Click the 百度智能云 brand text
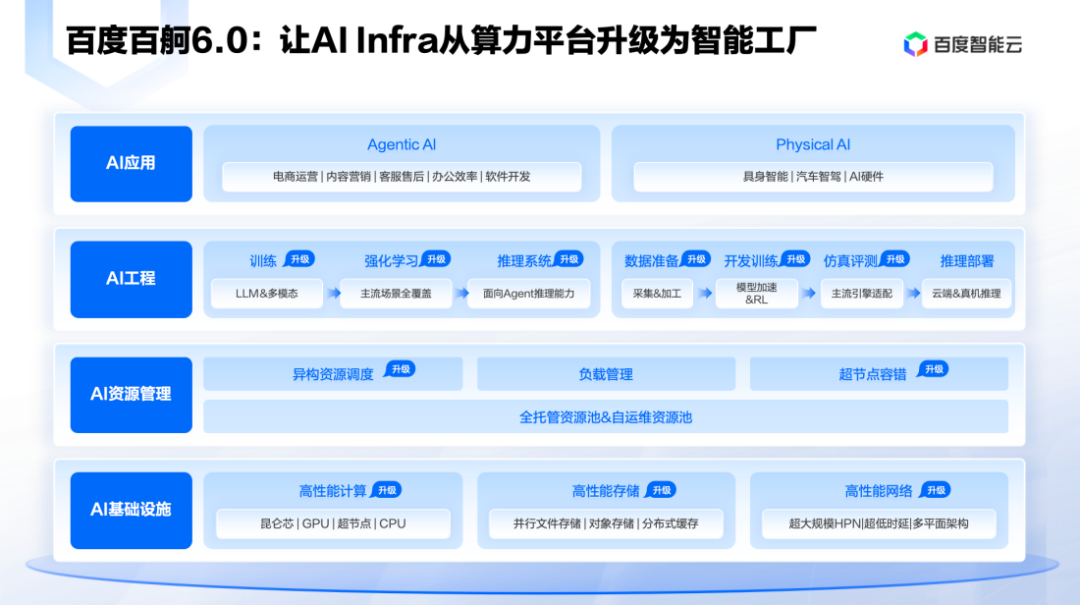 (978, 45)
